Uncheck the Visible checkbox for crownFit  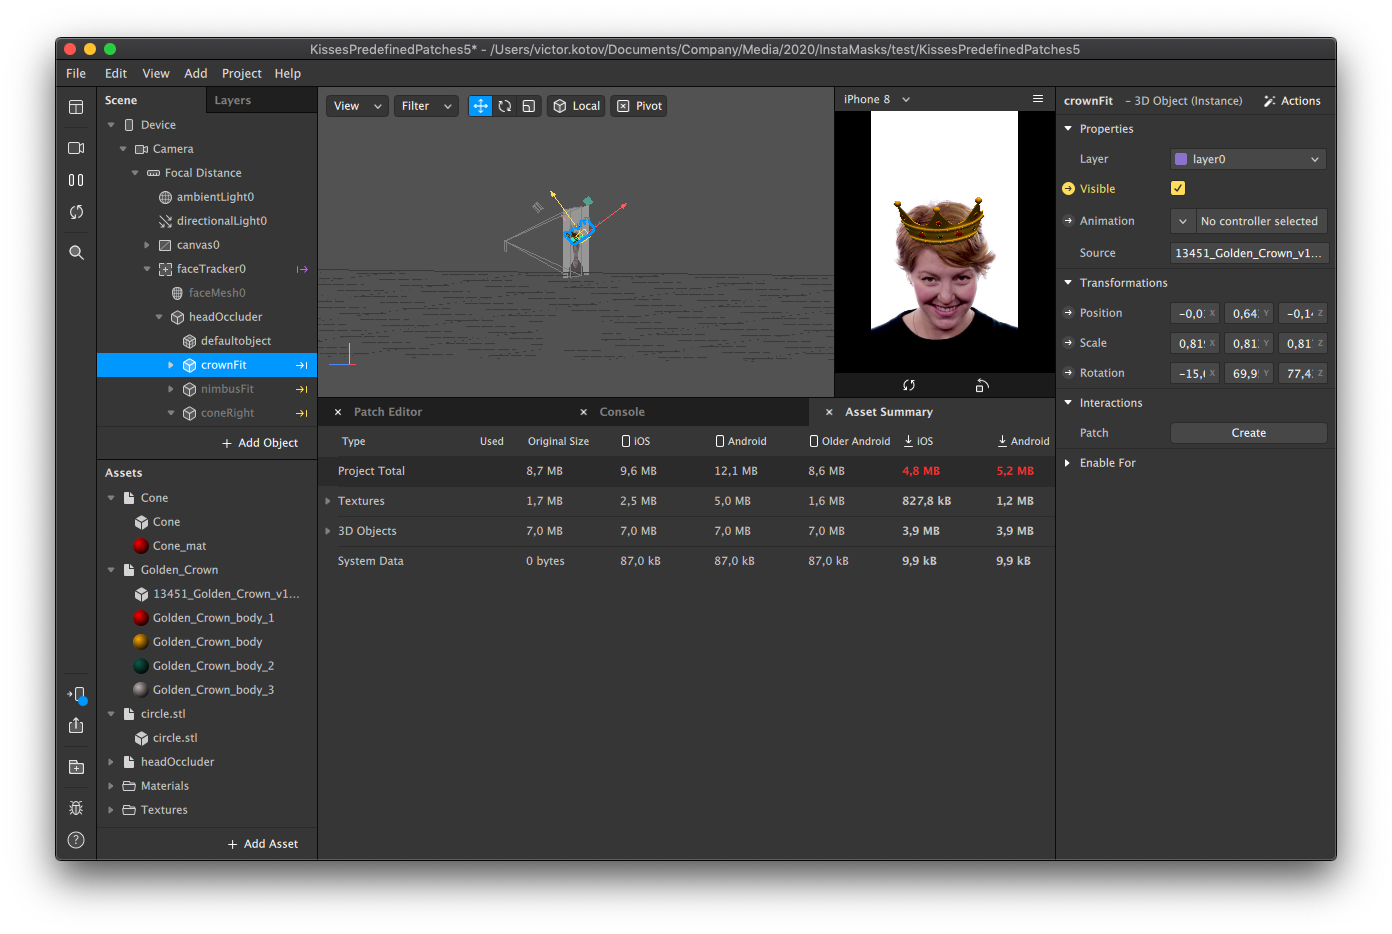click(x=1177, y=188)
